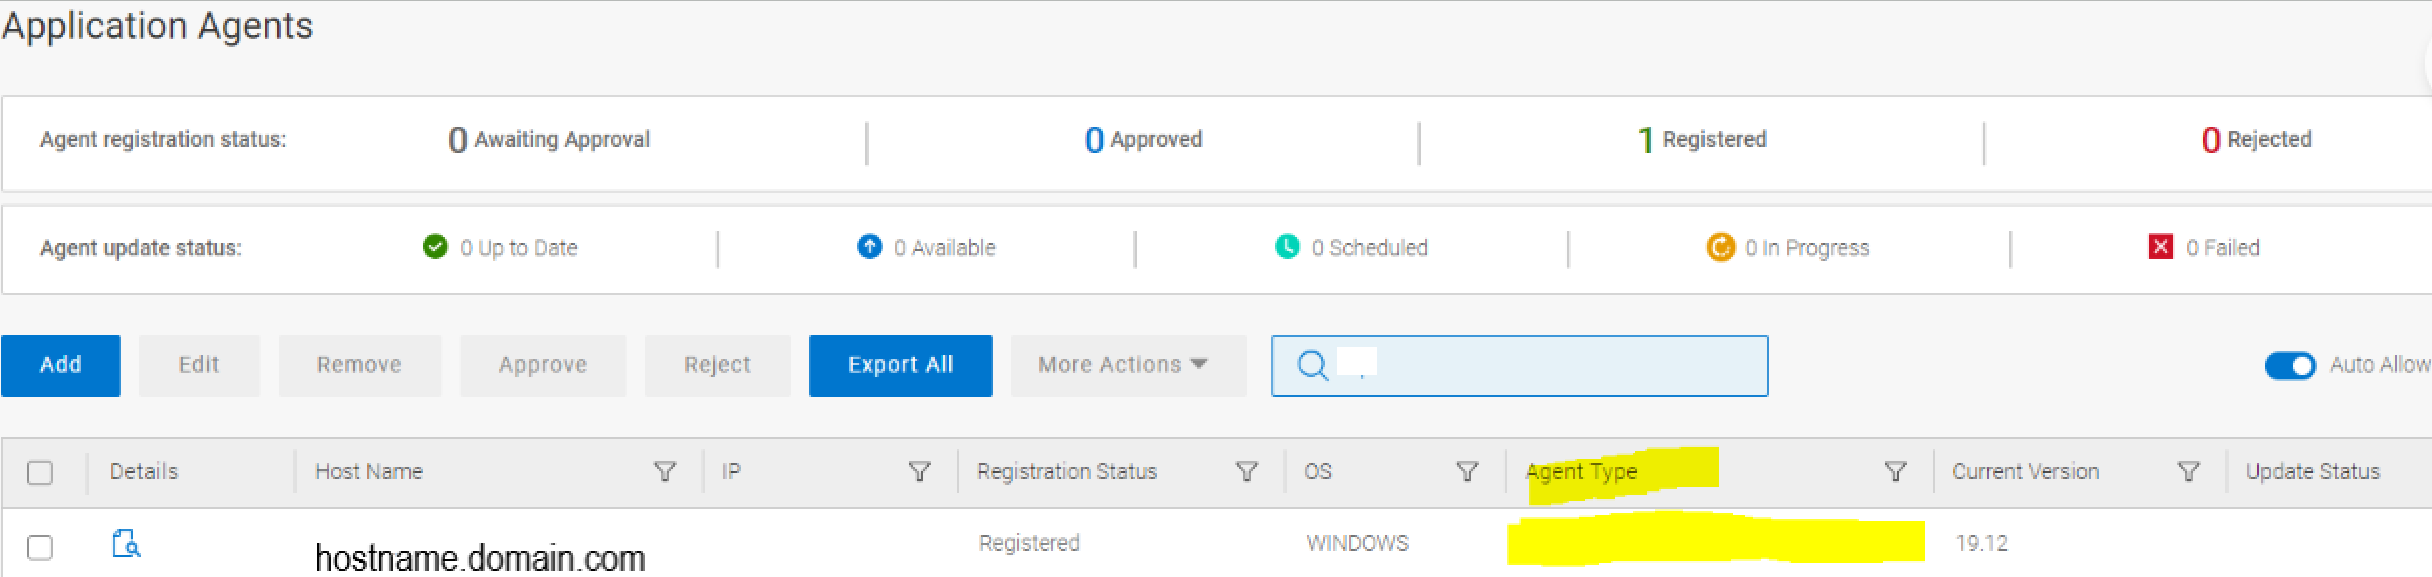Click the Approve button
This screenshot has height=577, width=2432.
point(542,365)
